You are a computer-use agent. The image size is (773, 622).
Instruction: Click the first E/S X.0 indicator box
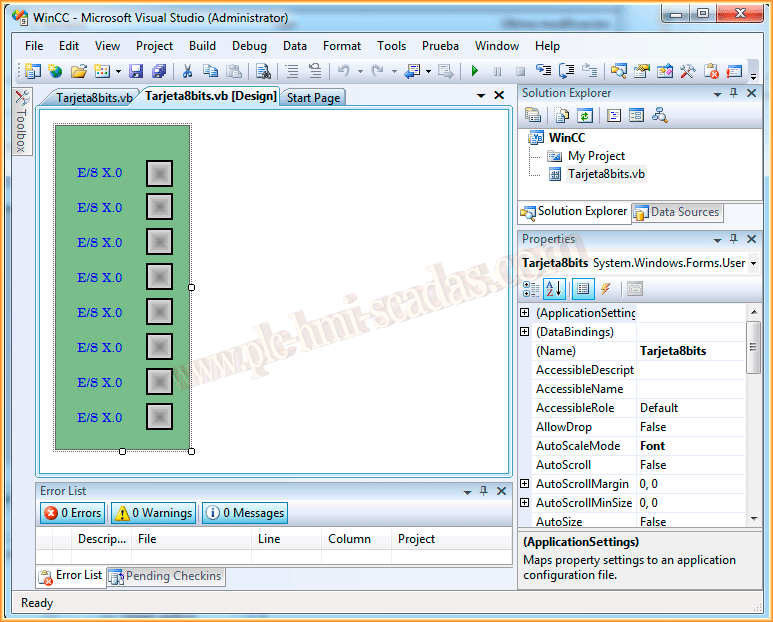(159, 173)
